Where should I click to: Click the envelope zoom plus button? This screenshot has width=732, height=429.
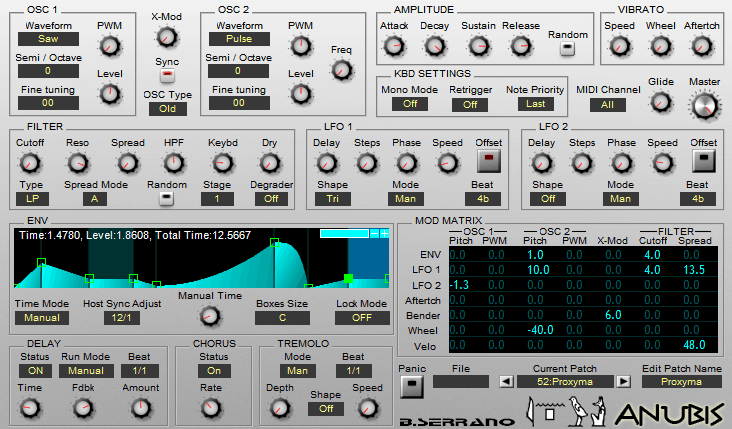pyautogui.click(x=384, y=233)
